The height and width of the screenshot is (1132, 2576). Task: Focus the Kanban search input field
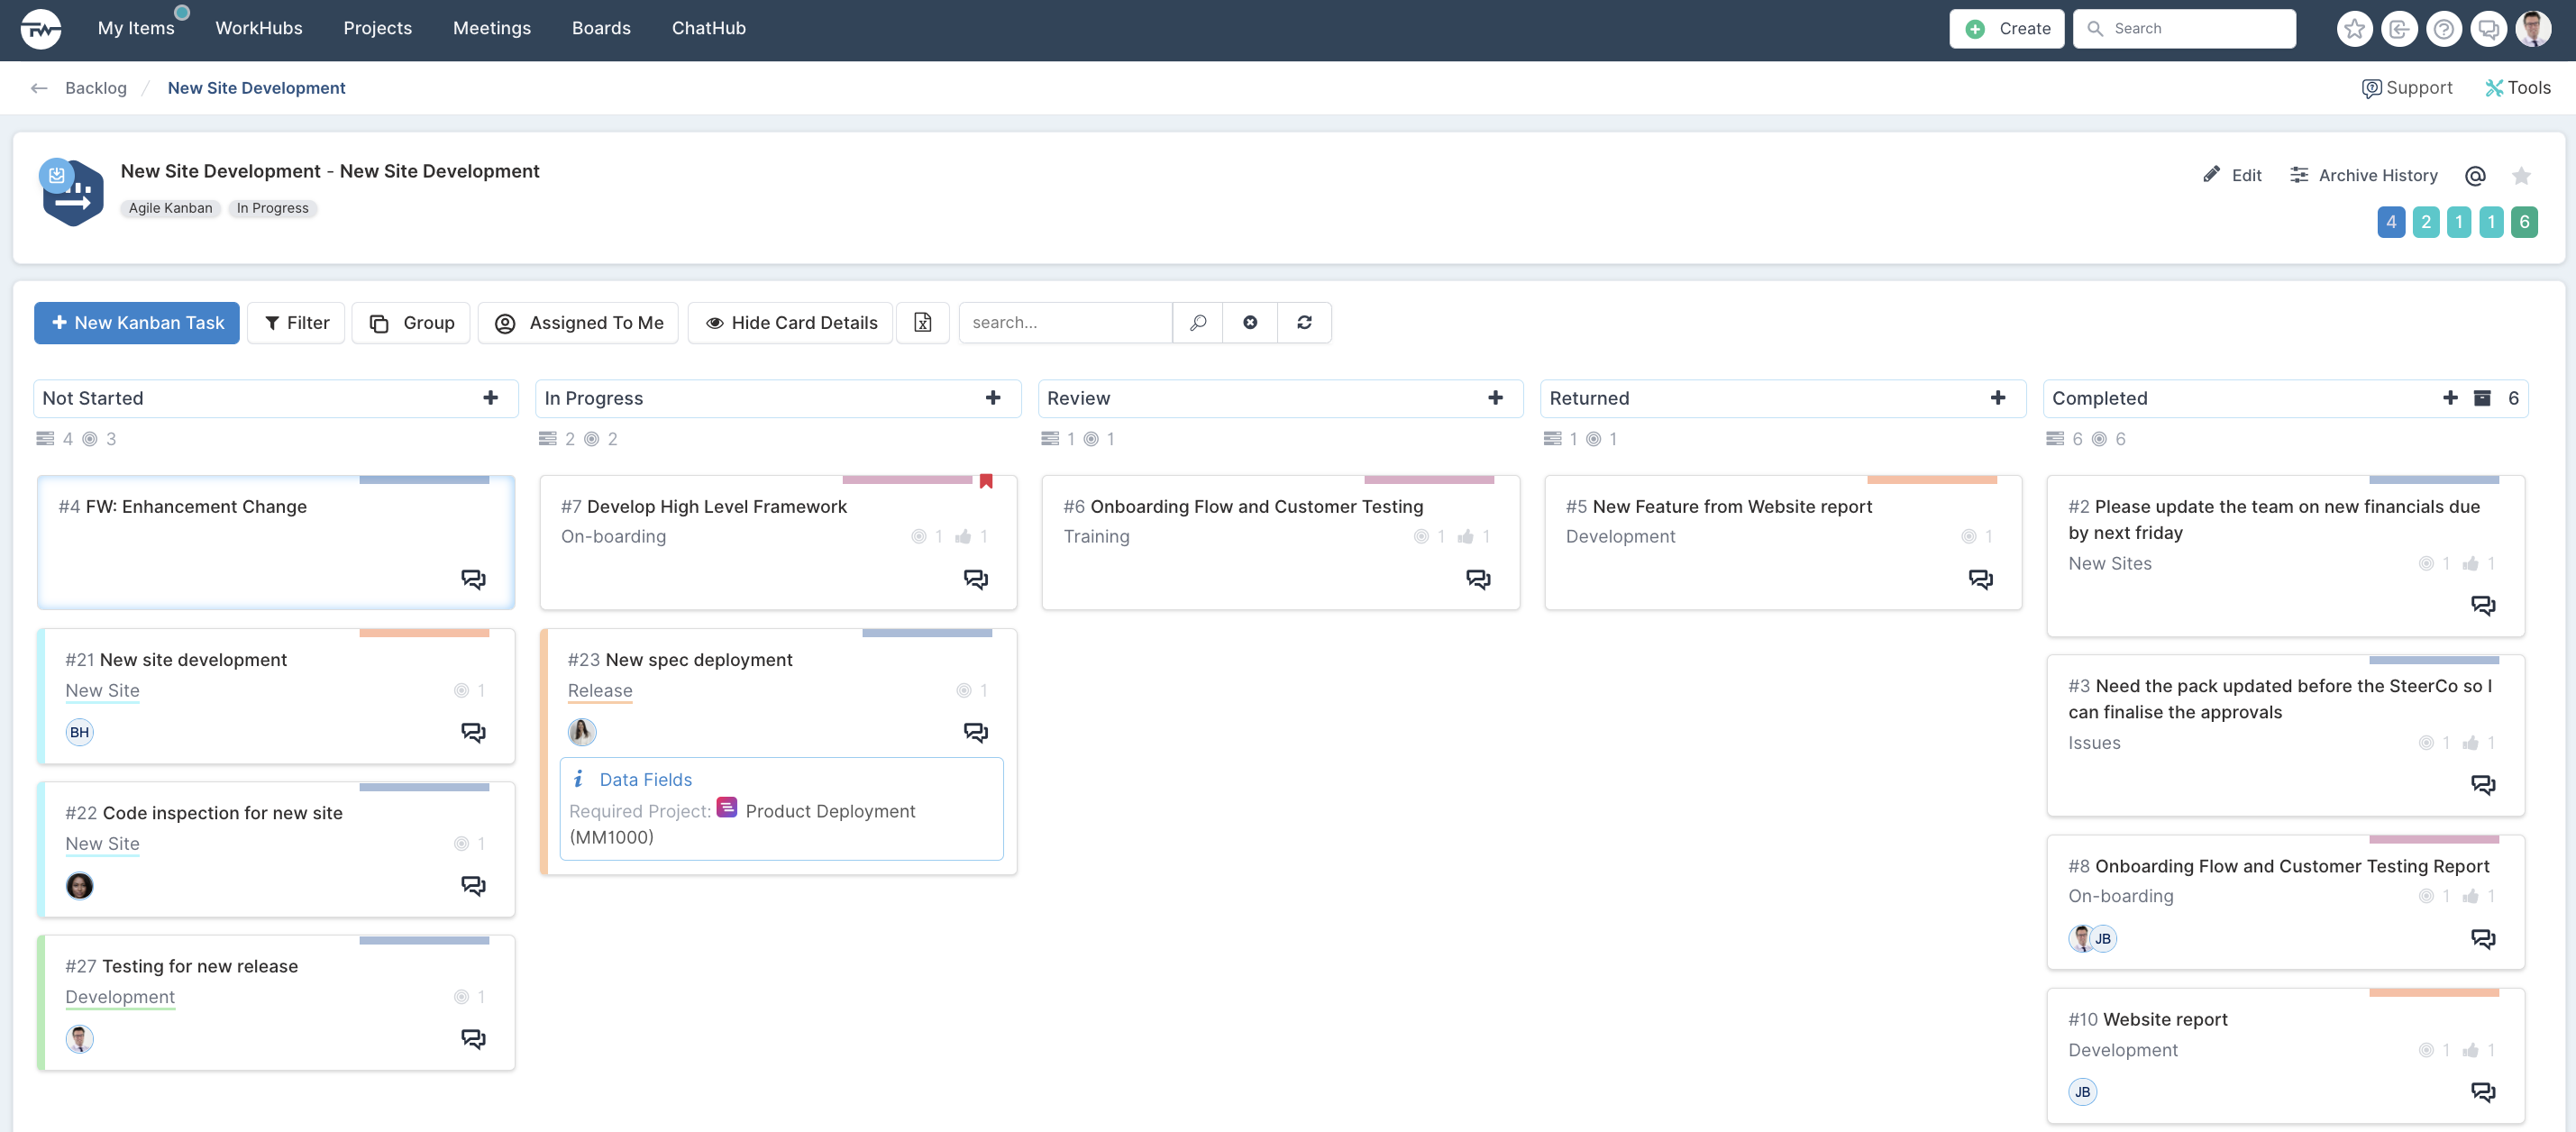[1066, 323]
